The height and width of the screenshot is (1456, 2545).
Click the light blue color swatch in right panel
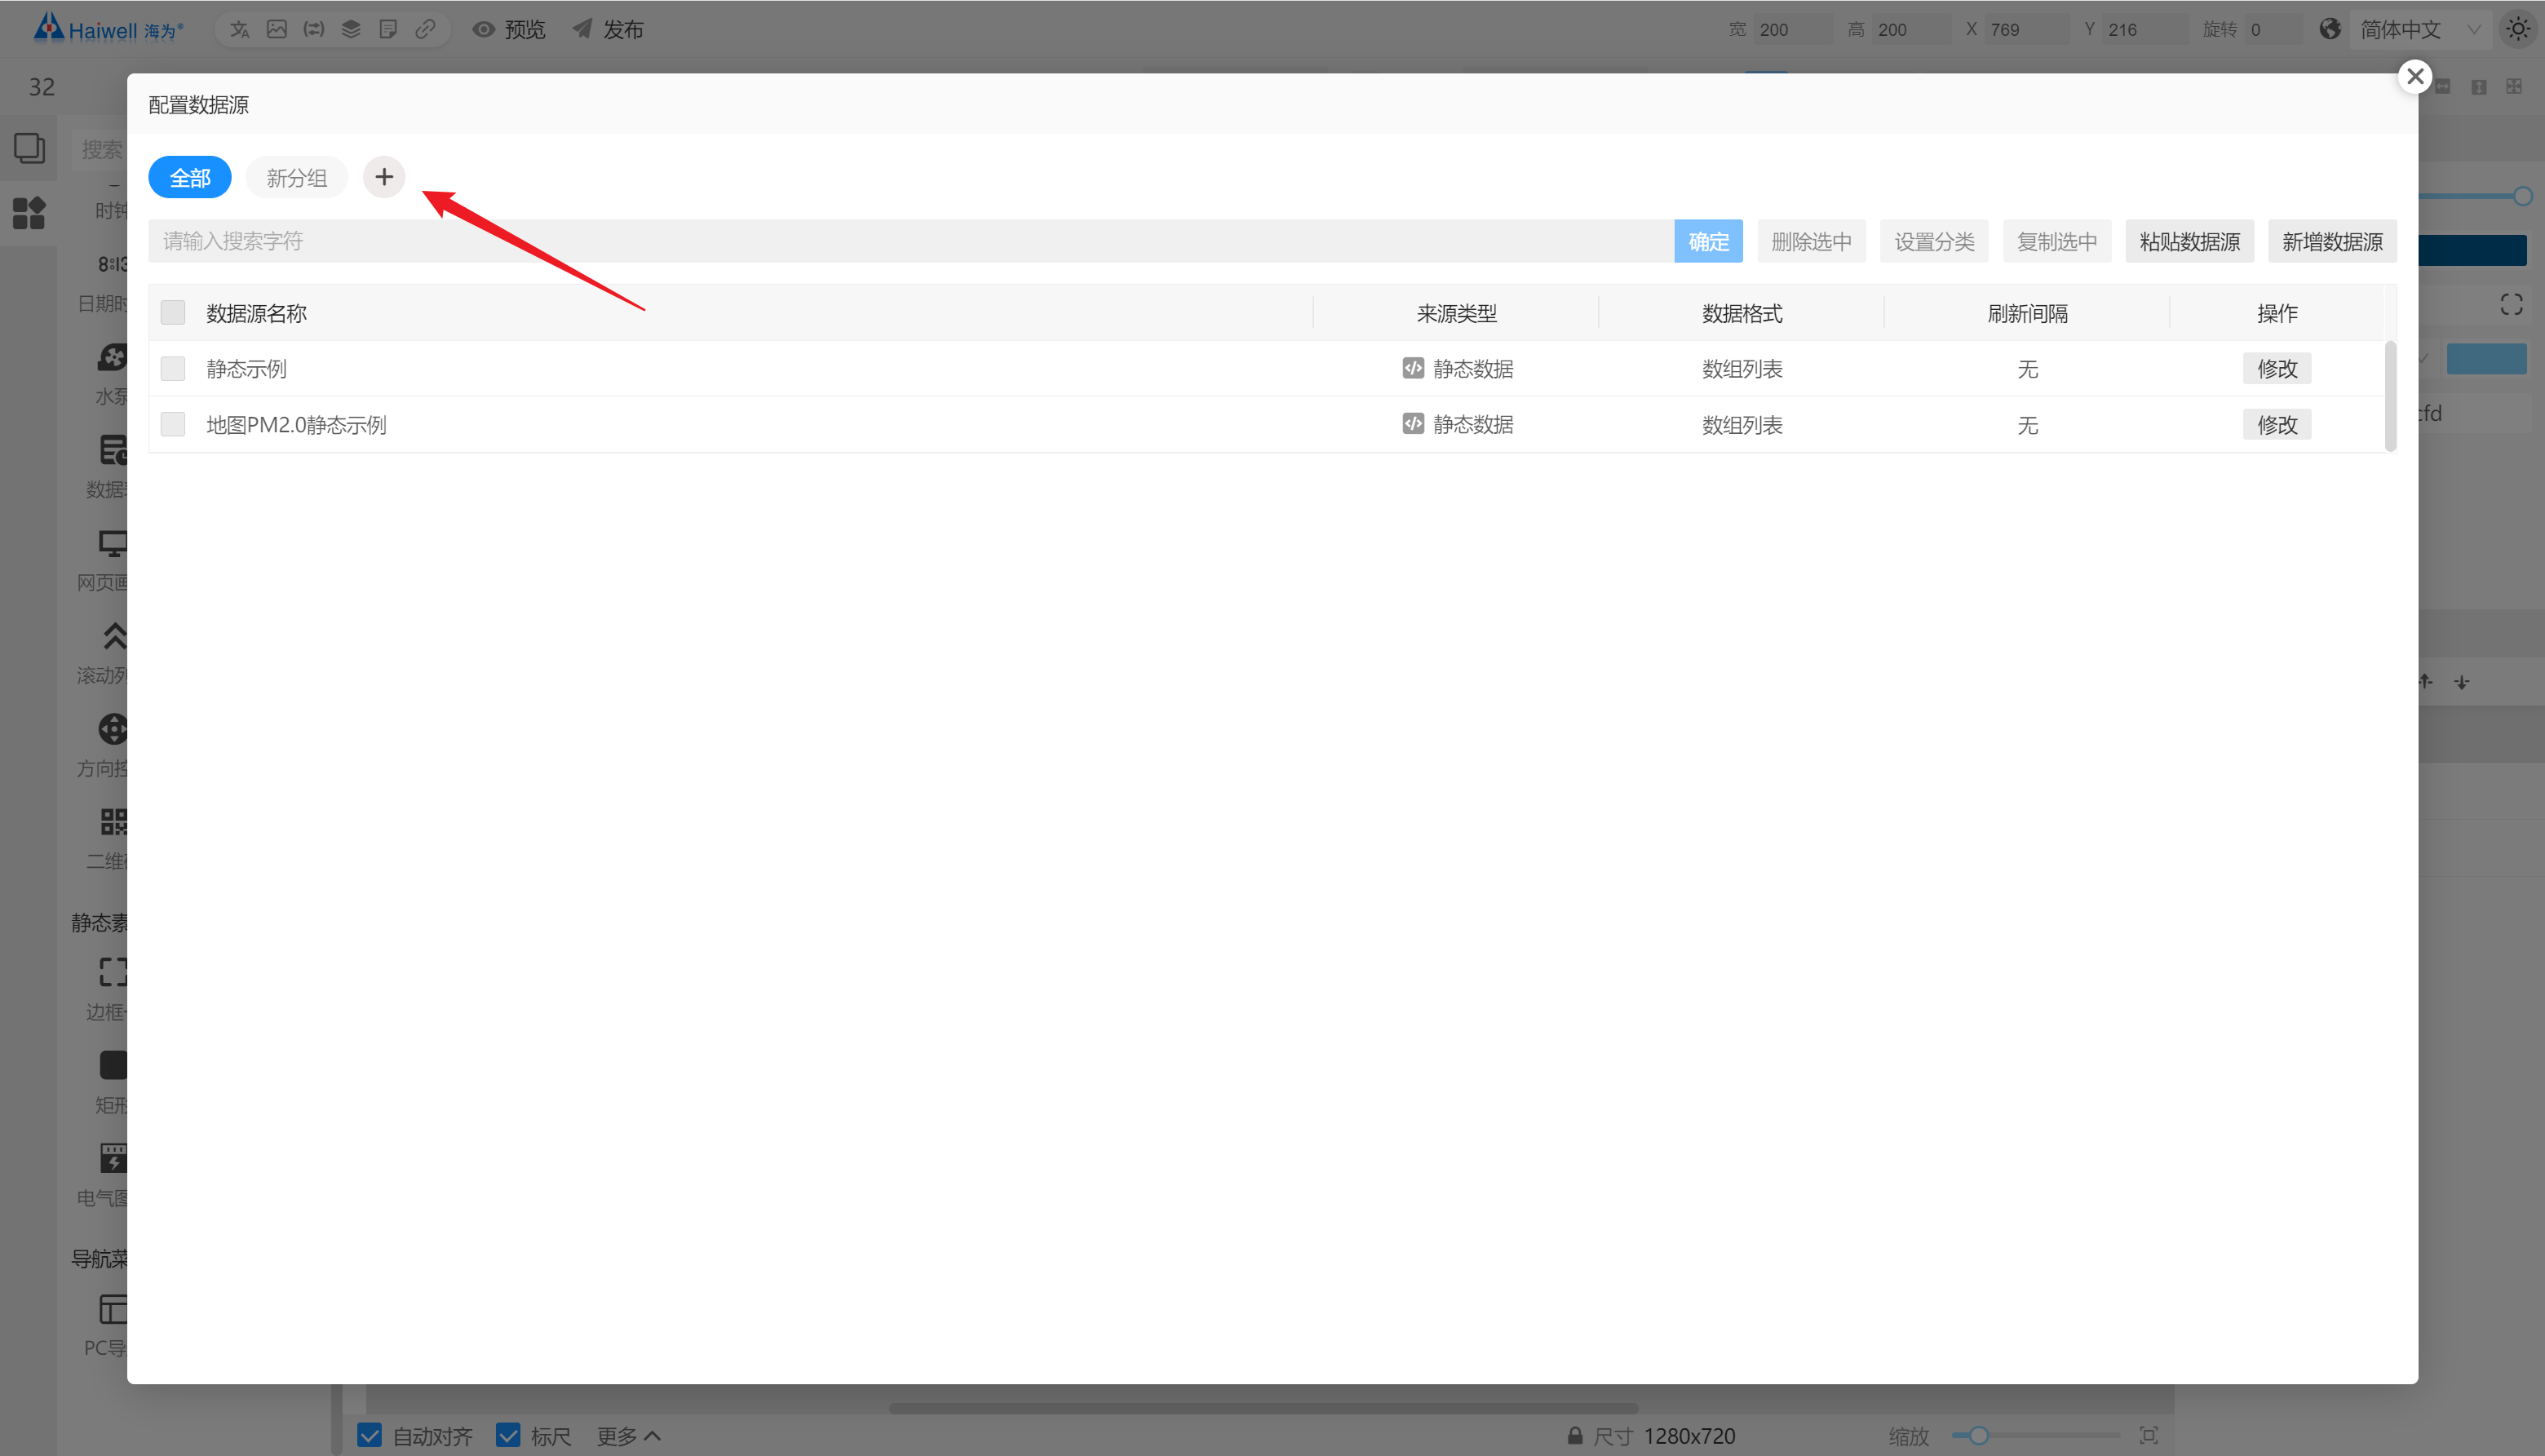(2486, 358)
